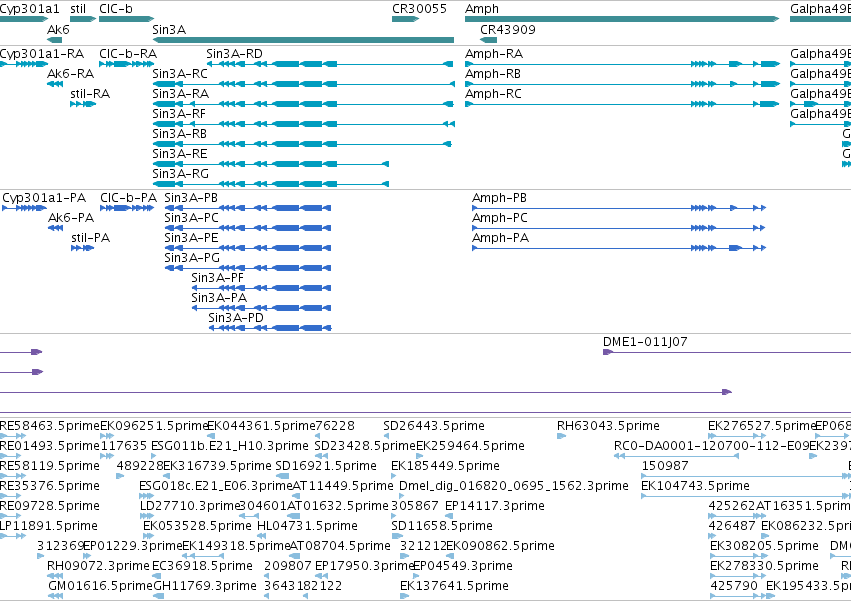851x601 pixels.
Task: Select the long Sin3A gene bar
Action: [303, 40]
